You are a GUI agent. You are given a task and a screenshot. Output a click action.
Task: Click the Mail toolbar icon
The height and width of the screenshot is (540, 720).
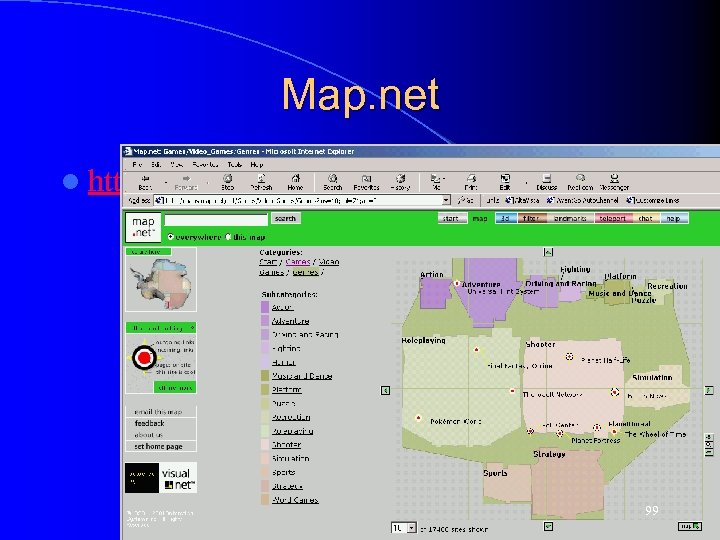pyautogui.click(x=435, y=182)
